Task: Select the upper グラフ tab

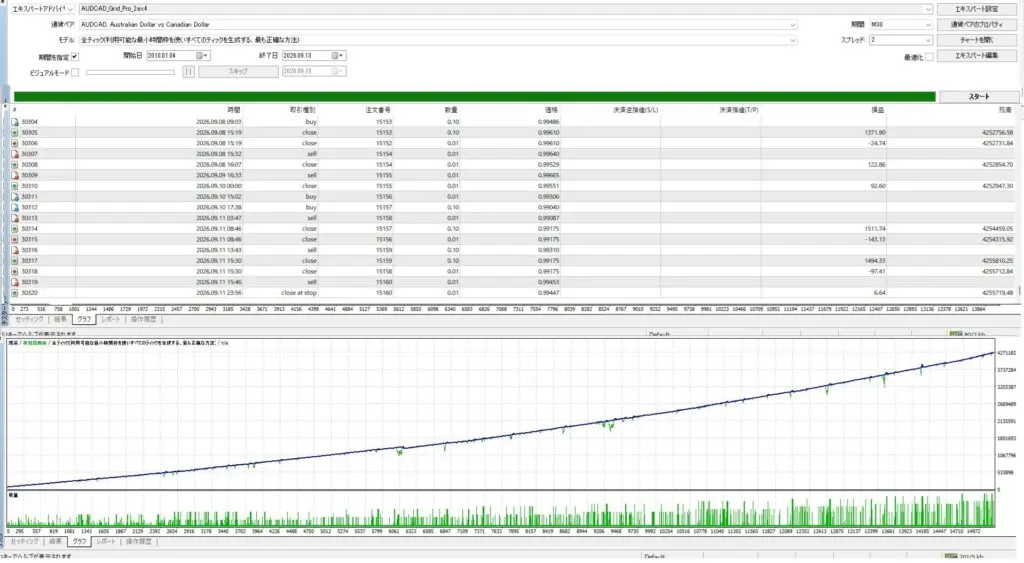Action: coord(84,319)
